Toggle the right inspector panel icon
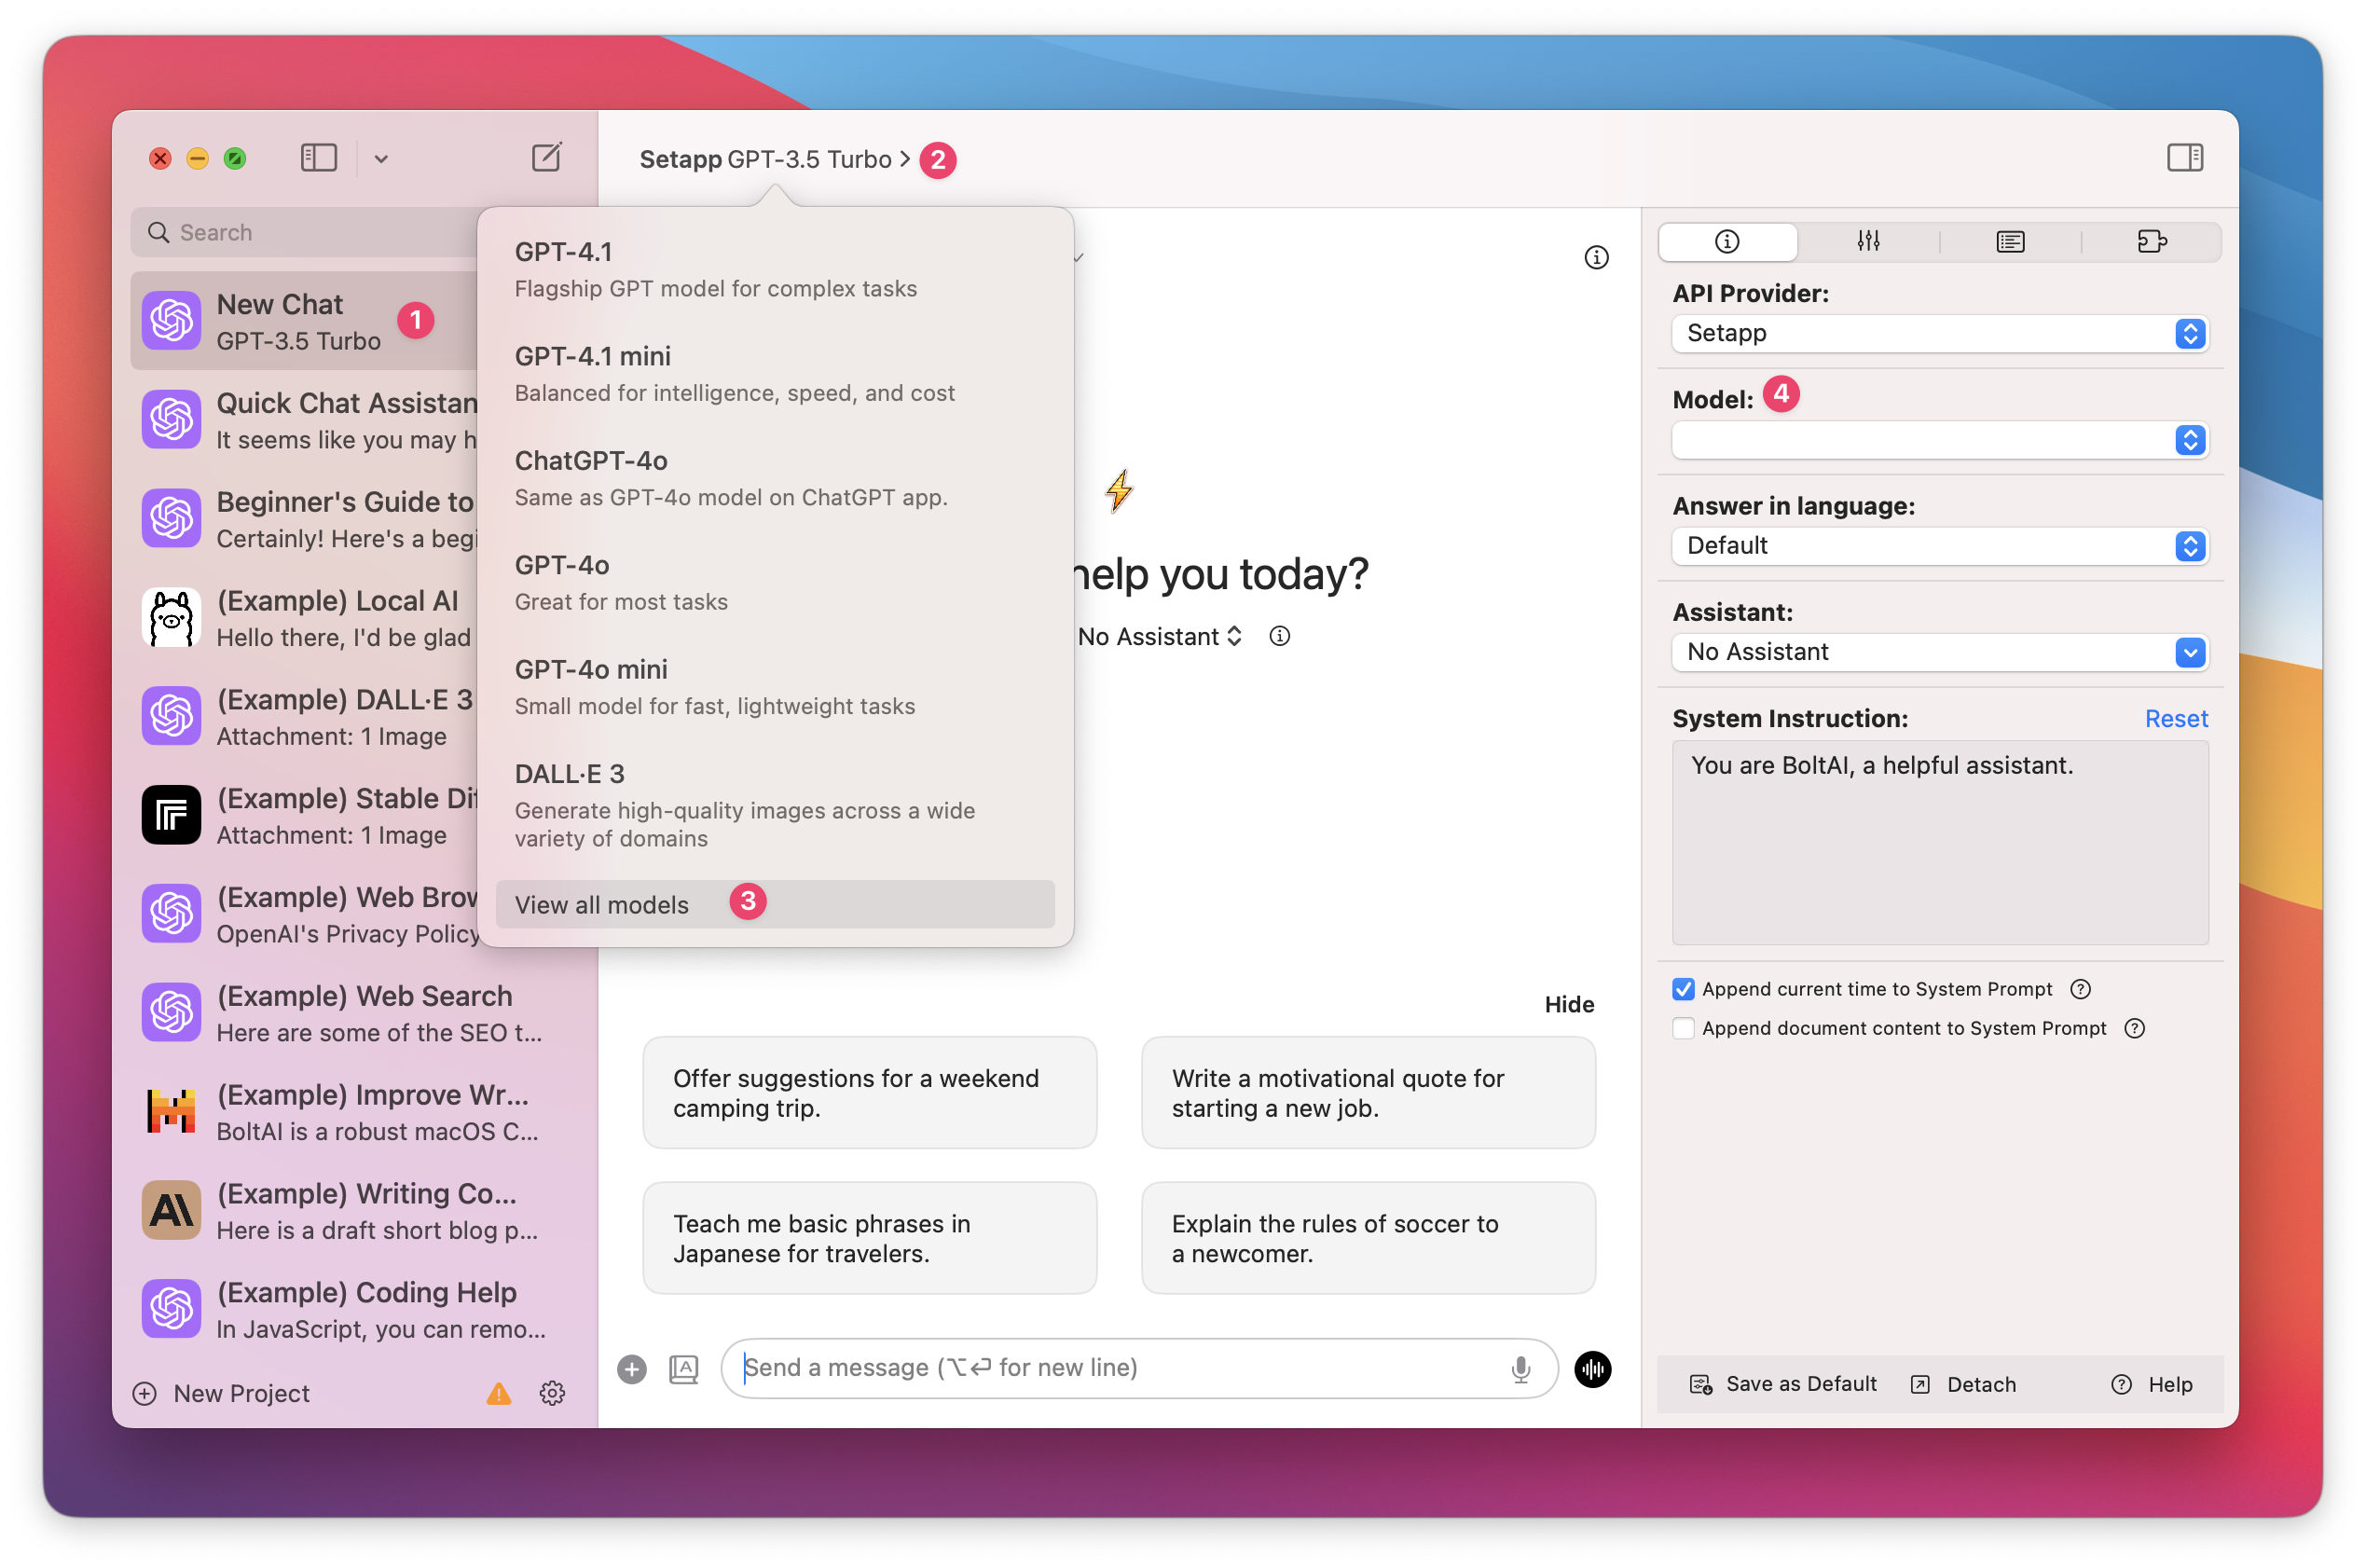Screen dimensions: 2366x1568 pos(2185,157)
